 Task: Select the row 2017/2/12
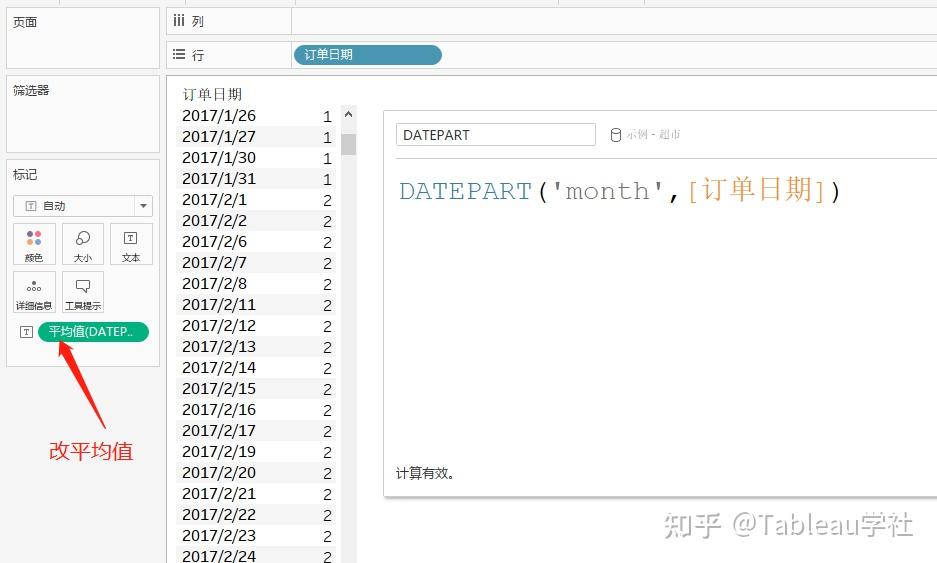point(256,325)
